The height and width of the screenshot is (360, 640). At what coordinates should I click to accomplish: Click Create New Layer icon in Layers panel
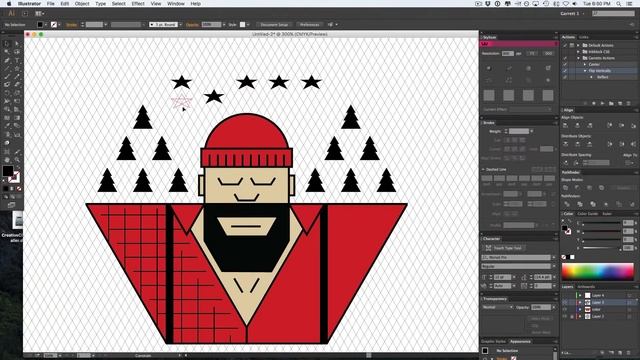pos(620,353)
